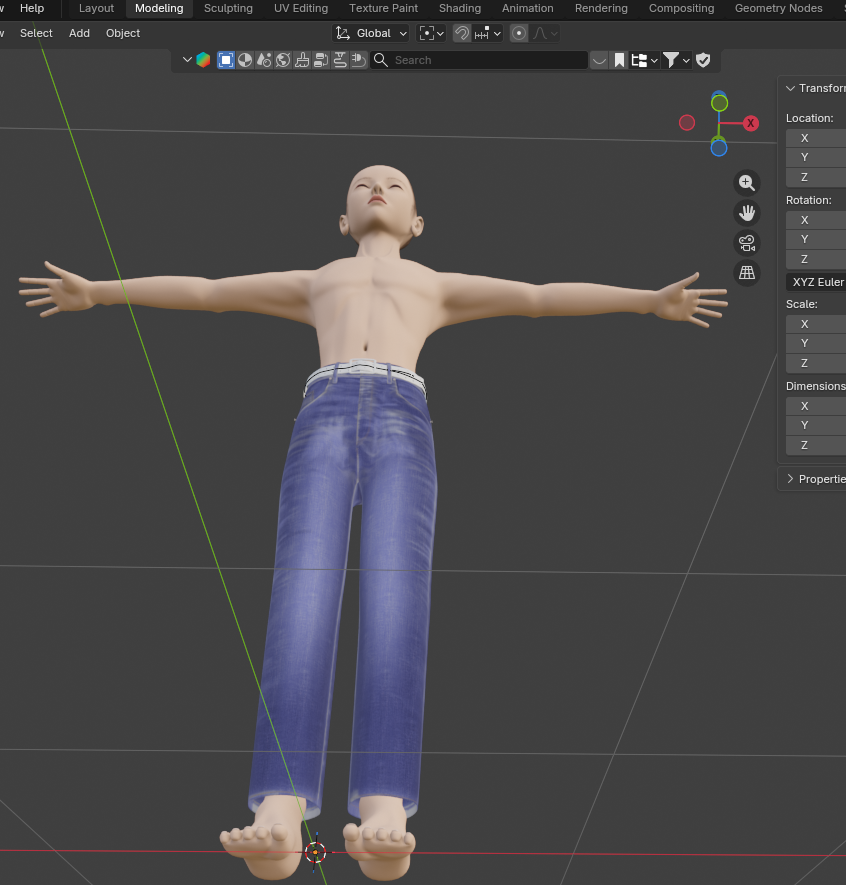Open the pivot point dropdown
This screenshot has width=846, height=885.
point(431,33)
